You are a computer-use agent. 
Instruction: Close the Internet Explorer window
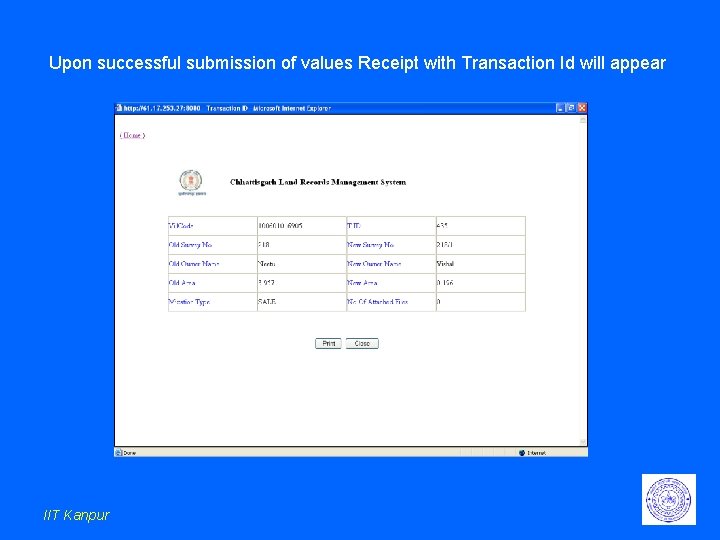coord(582,108)
